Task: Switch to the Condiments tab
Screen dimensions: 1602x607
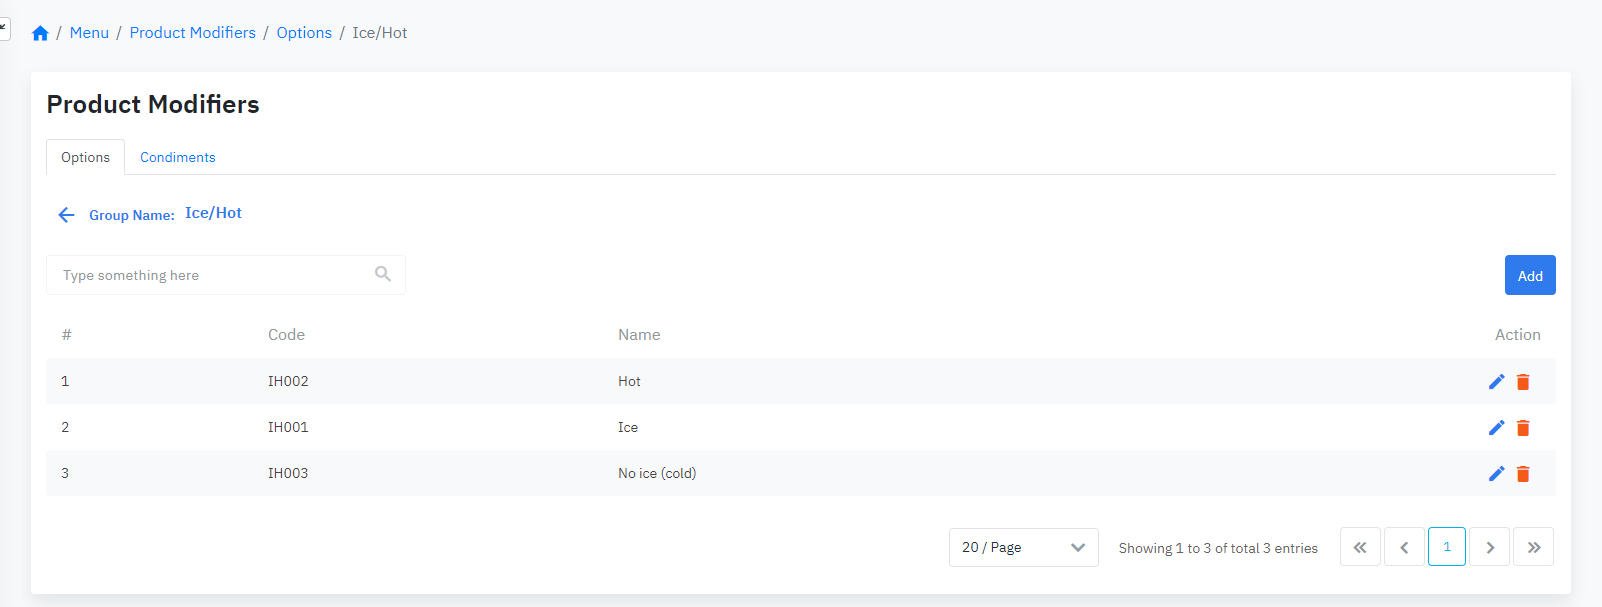Action: pyautogui.click(x=177, y=157)
